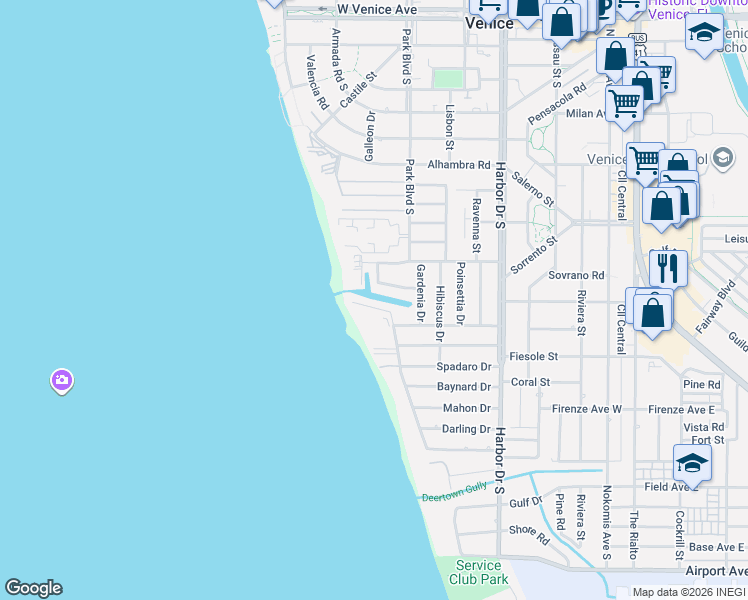The width and height of the screenshot is (748, 600).
Task: Select the Firenze Ave W label
Action: 587,409
